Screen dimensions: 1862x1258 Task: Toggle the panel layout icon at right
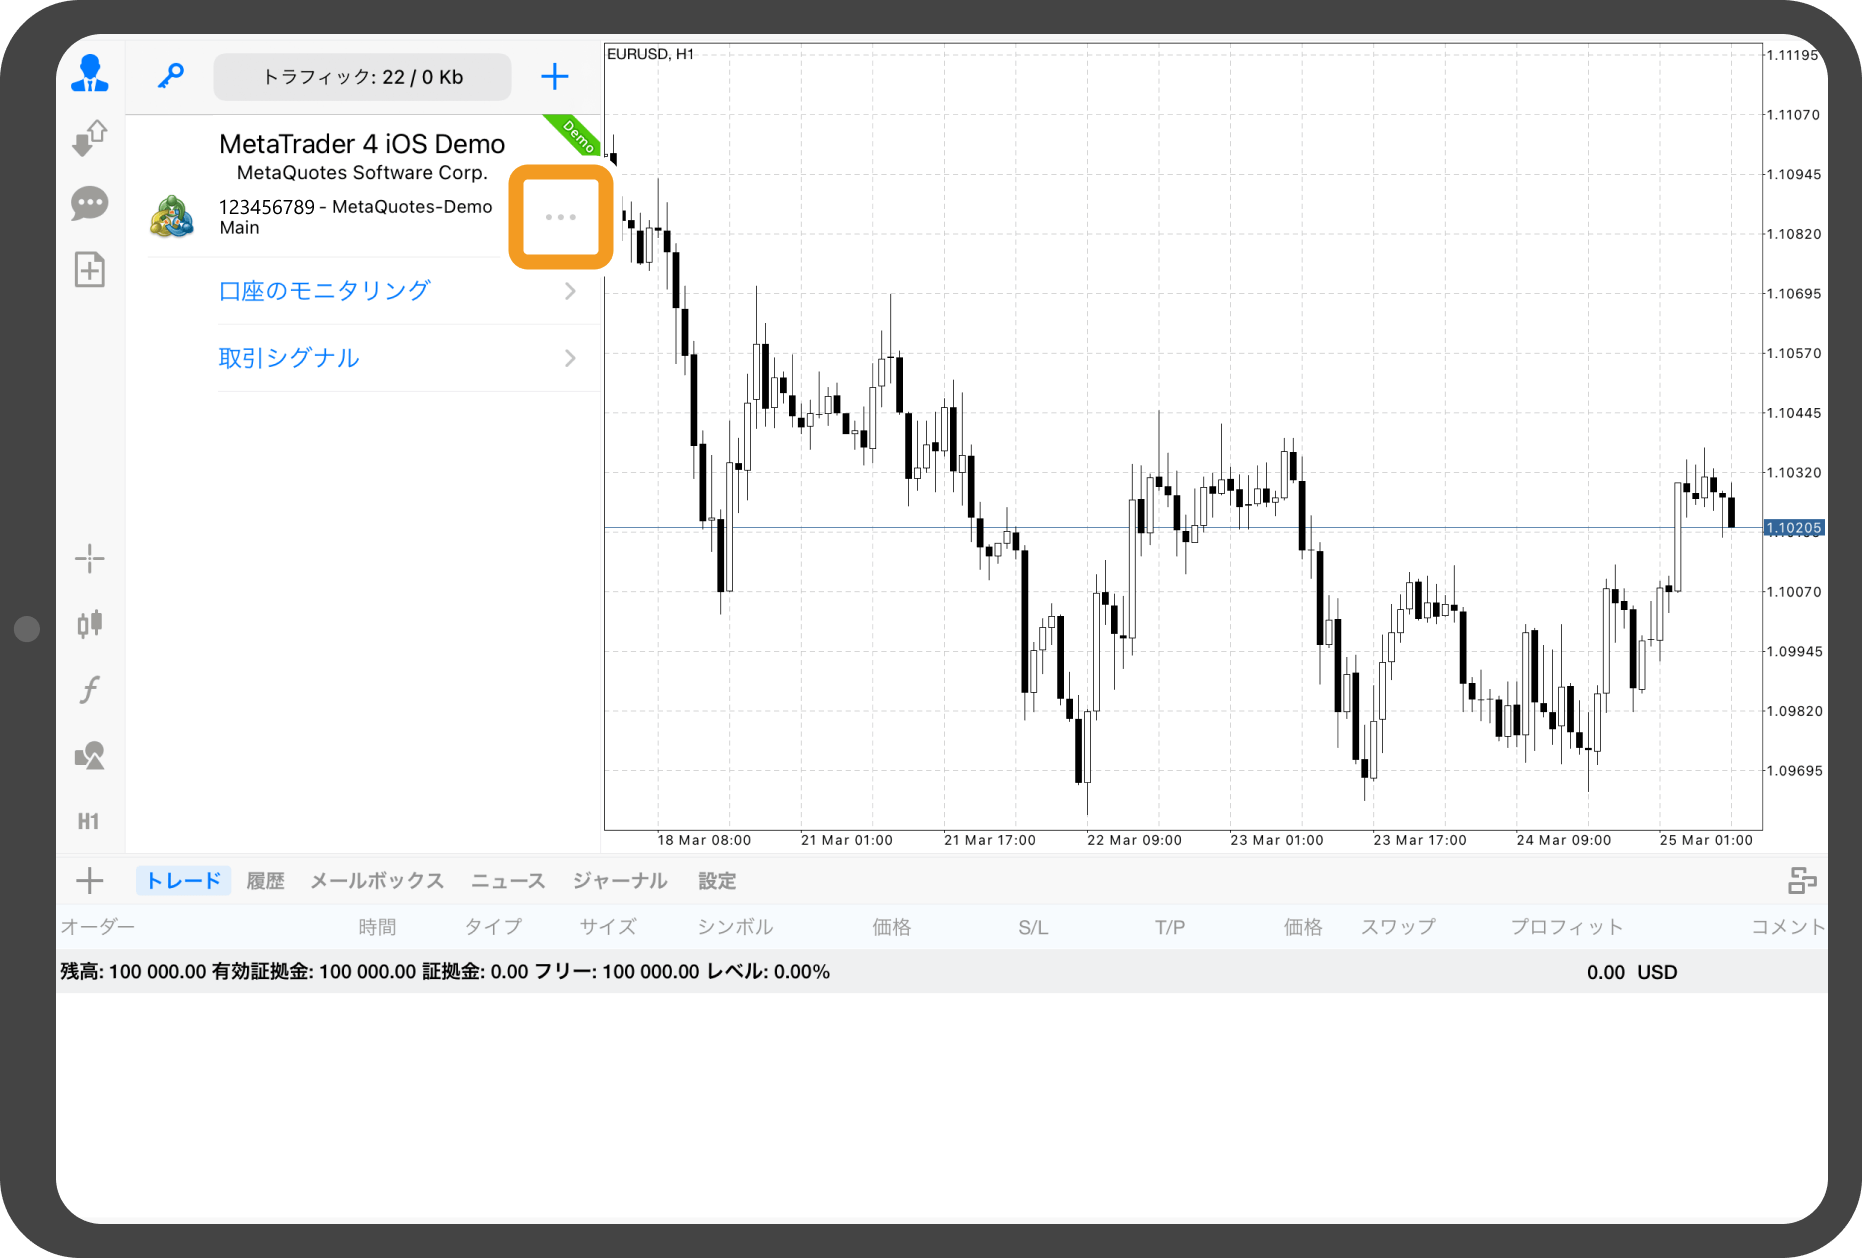(1802, 881)
